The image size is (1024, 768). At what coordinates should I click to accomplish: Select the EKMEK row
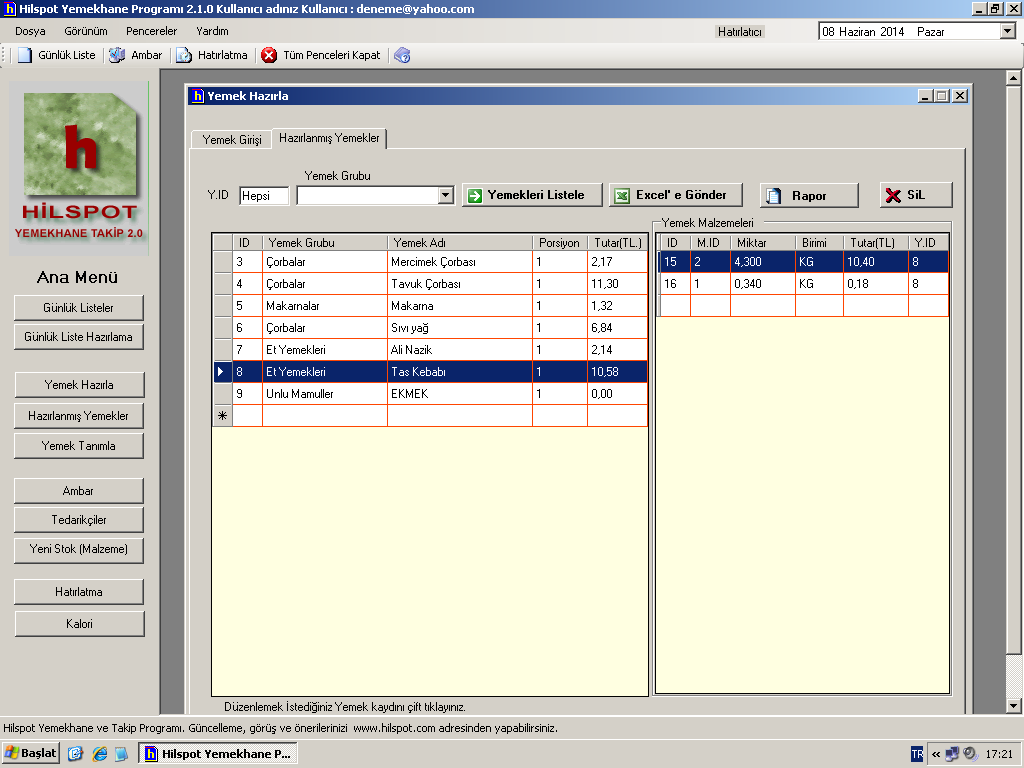430,394
